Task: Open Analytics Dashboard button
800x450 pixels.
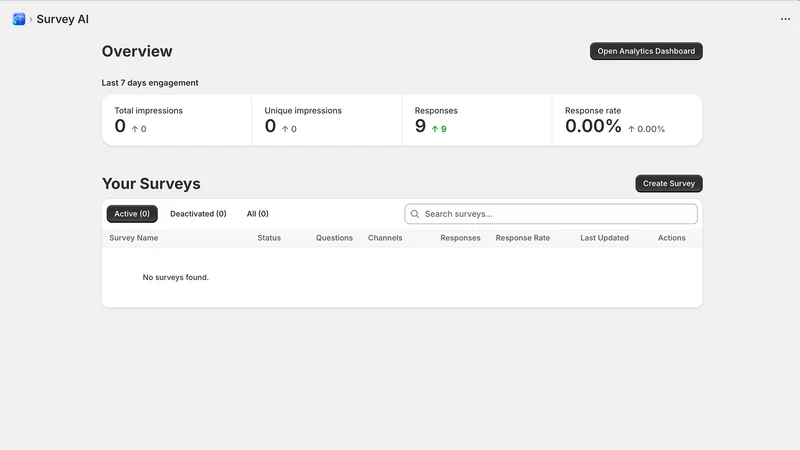Action: (x=646, y=51)
